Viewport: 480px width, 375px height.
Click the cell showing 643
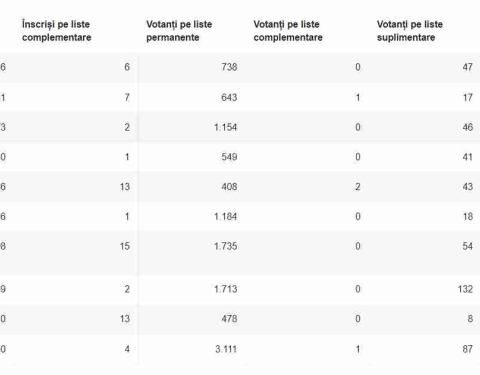coord(229,97)
